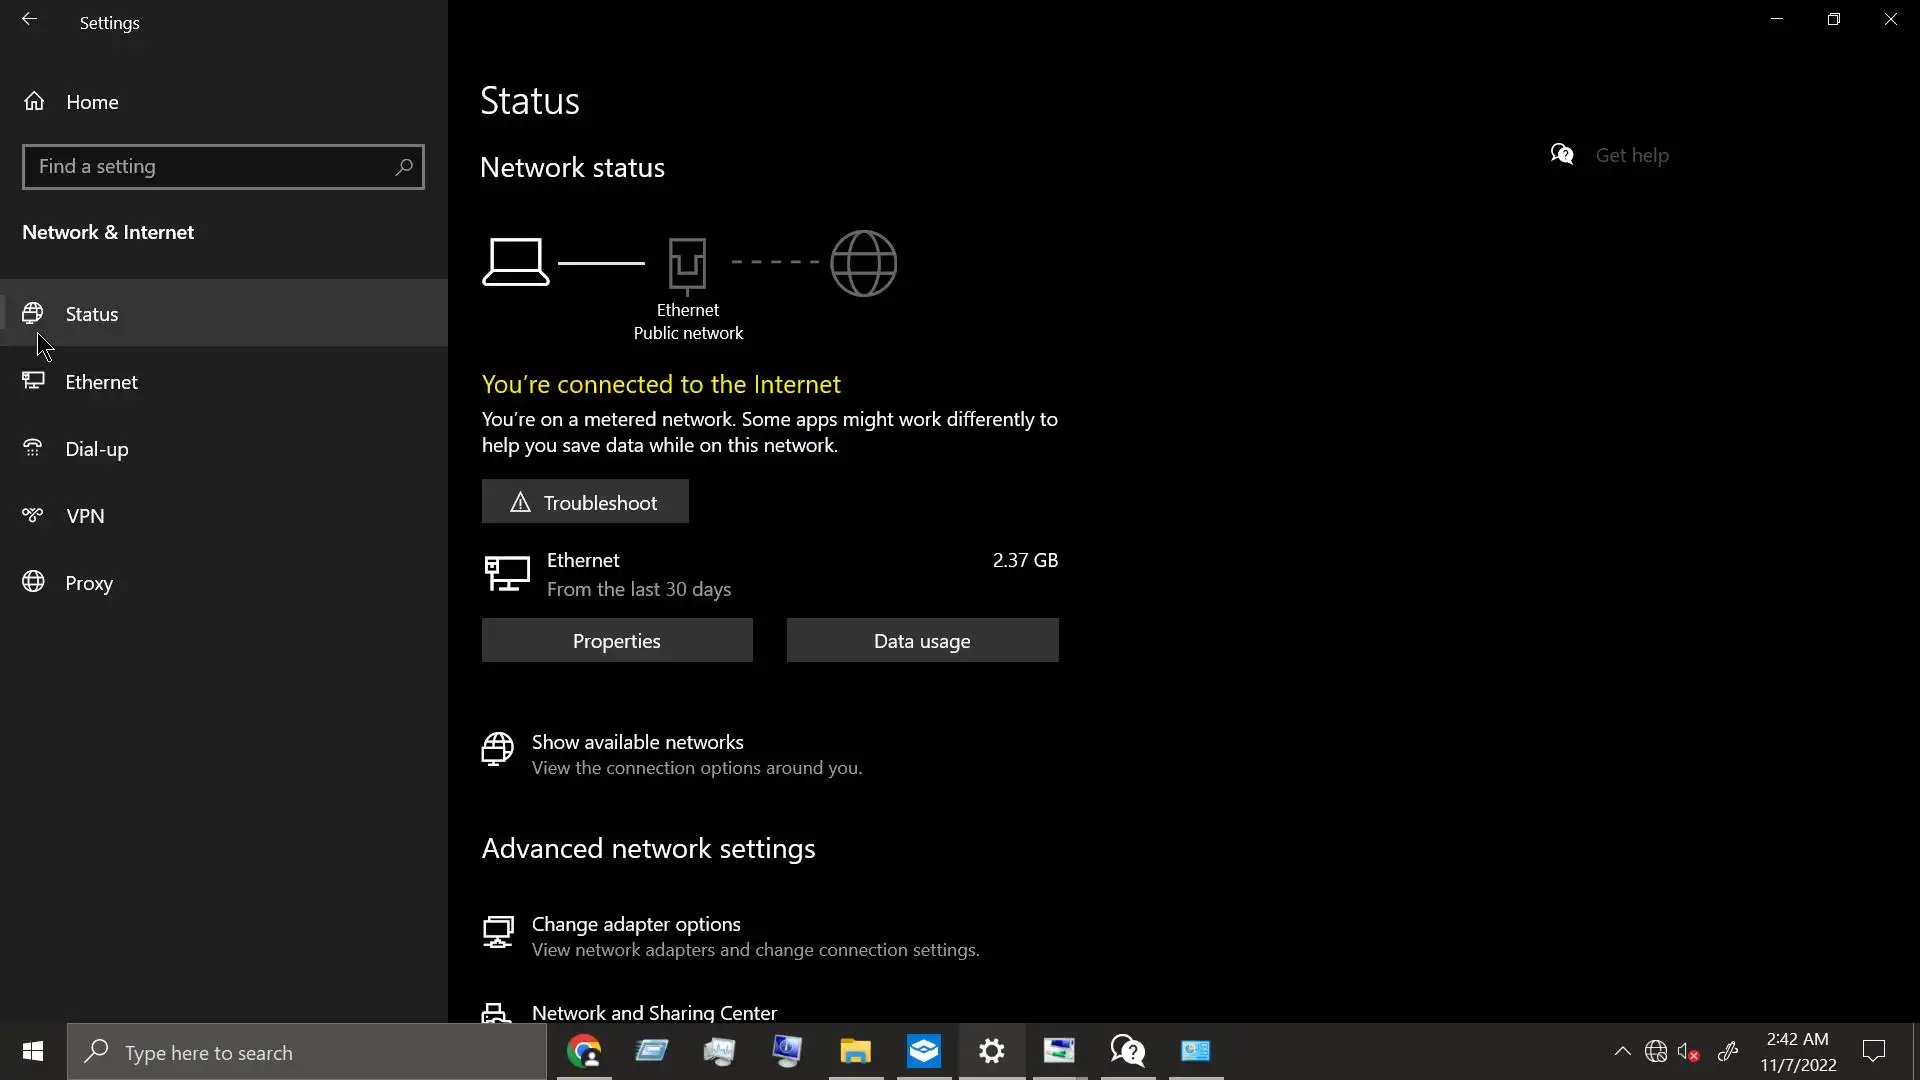The height and width of the screenshot is (1080, 1920).
Task: Click the Proxy globe icon in the sidebar
Action: (33, 582)
